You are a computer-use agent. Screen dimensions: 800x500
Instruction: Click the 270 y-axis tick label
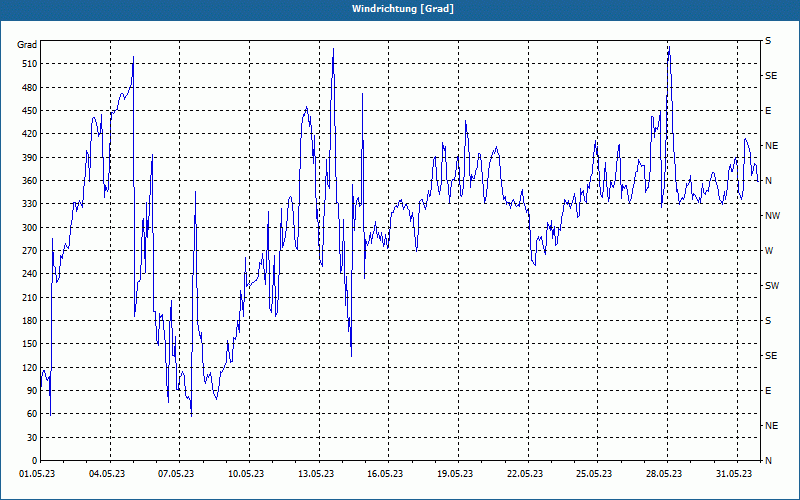[29, 251]
